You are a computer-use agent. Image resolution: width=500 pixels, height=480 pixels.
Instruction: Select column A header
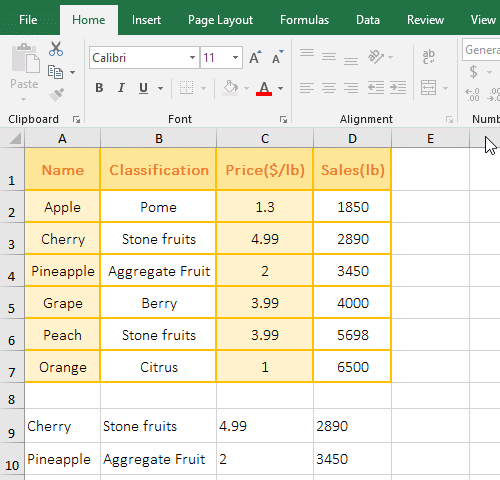point(62,138)
